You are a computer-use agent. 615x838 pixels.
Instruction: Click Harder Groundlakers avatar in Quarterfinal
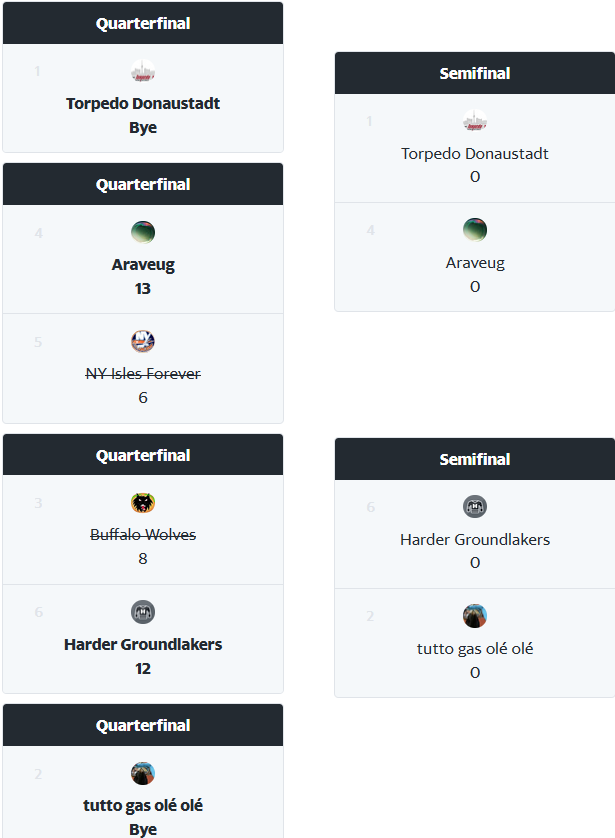point(143,612)
